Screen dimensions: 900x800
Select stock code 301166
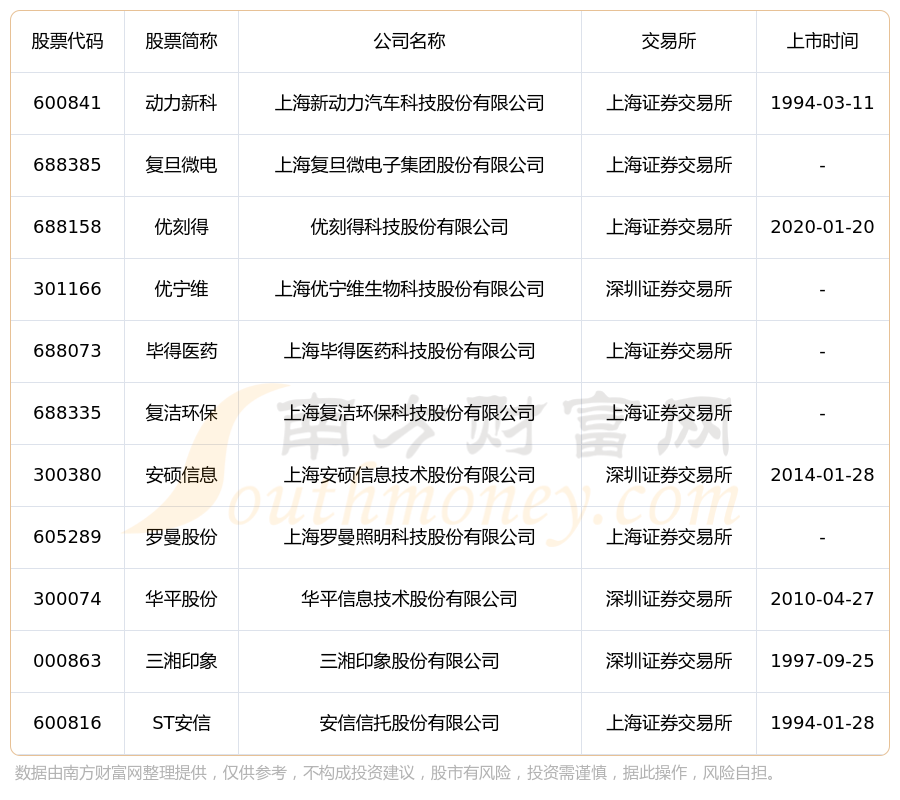tap(67, 289)
